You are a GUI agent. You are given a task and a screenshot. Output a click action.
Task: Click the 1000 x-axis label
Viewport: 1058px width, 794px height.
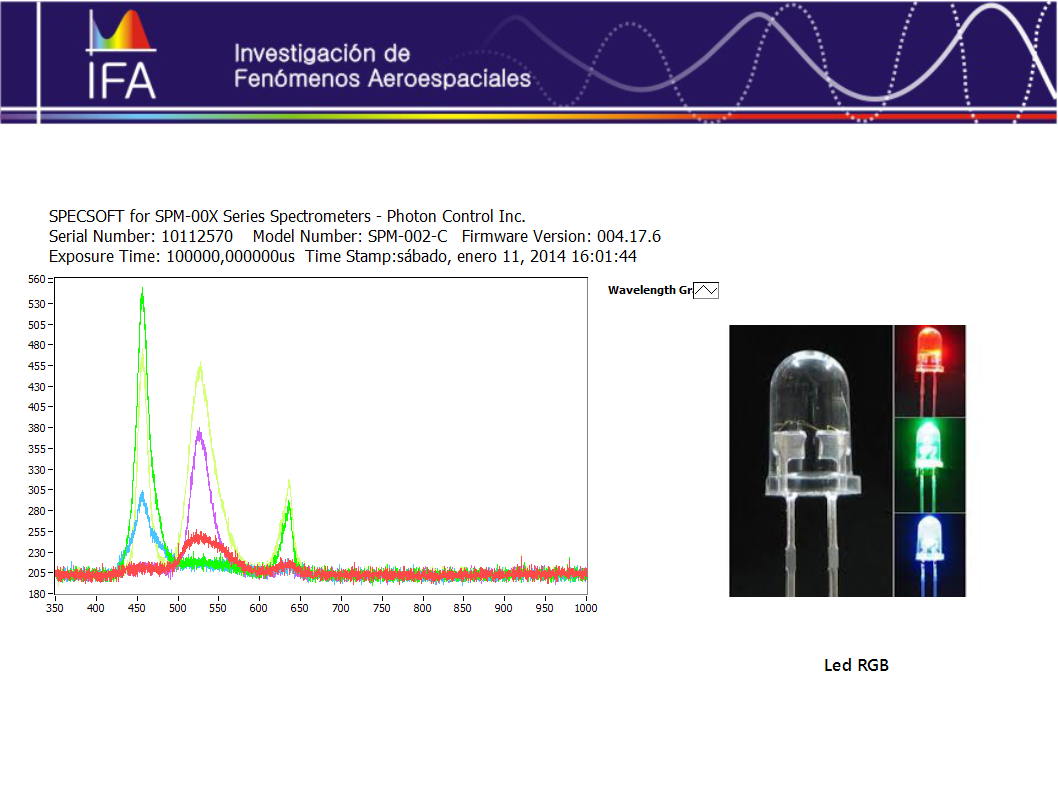point(586,608)
